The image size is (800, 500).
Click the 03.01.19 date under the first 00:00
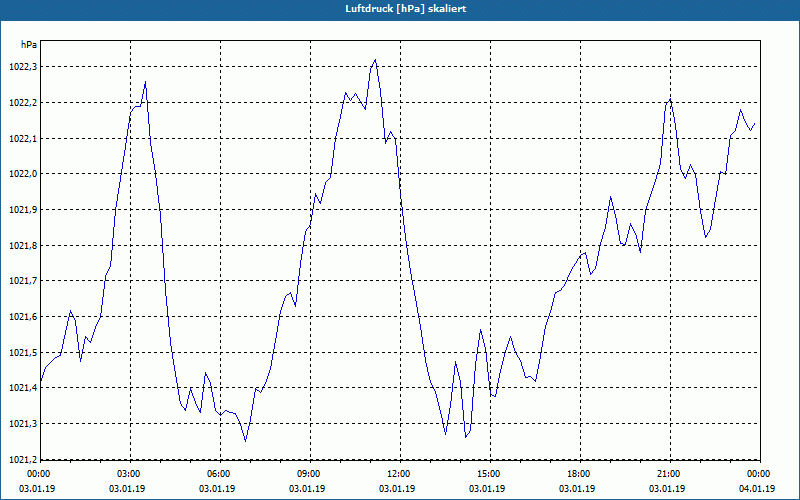(37, 489)
